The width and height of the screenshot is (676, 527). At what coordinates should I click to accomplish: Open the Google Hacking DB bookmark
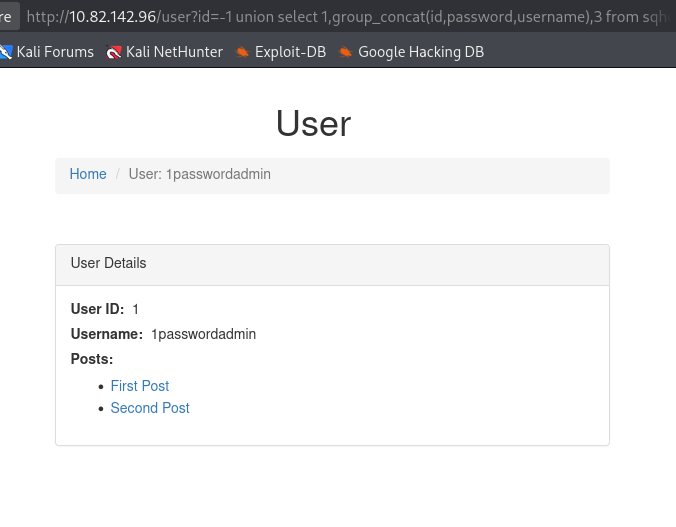[411, 52]
